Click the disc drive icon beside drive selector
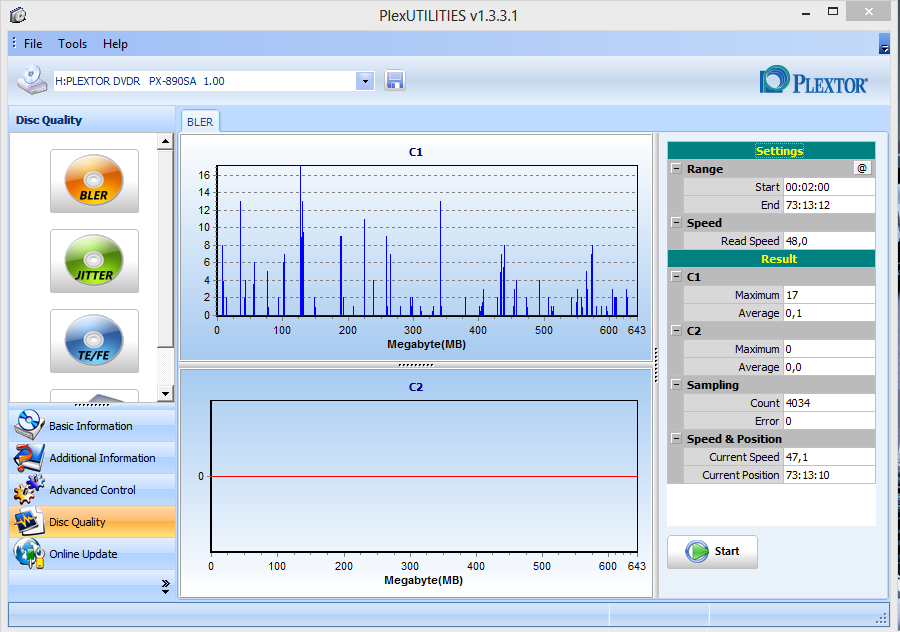The height and width of the screenshot is (632, 900). coord(32,80)
